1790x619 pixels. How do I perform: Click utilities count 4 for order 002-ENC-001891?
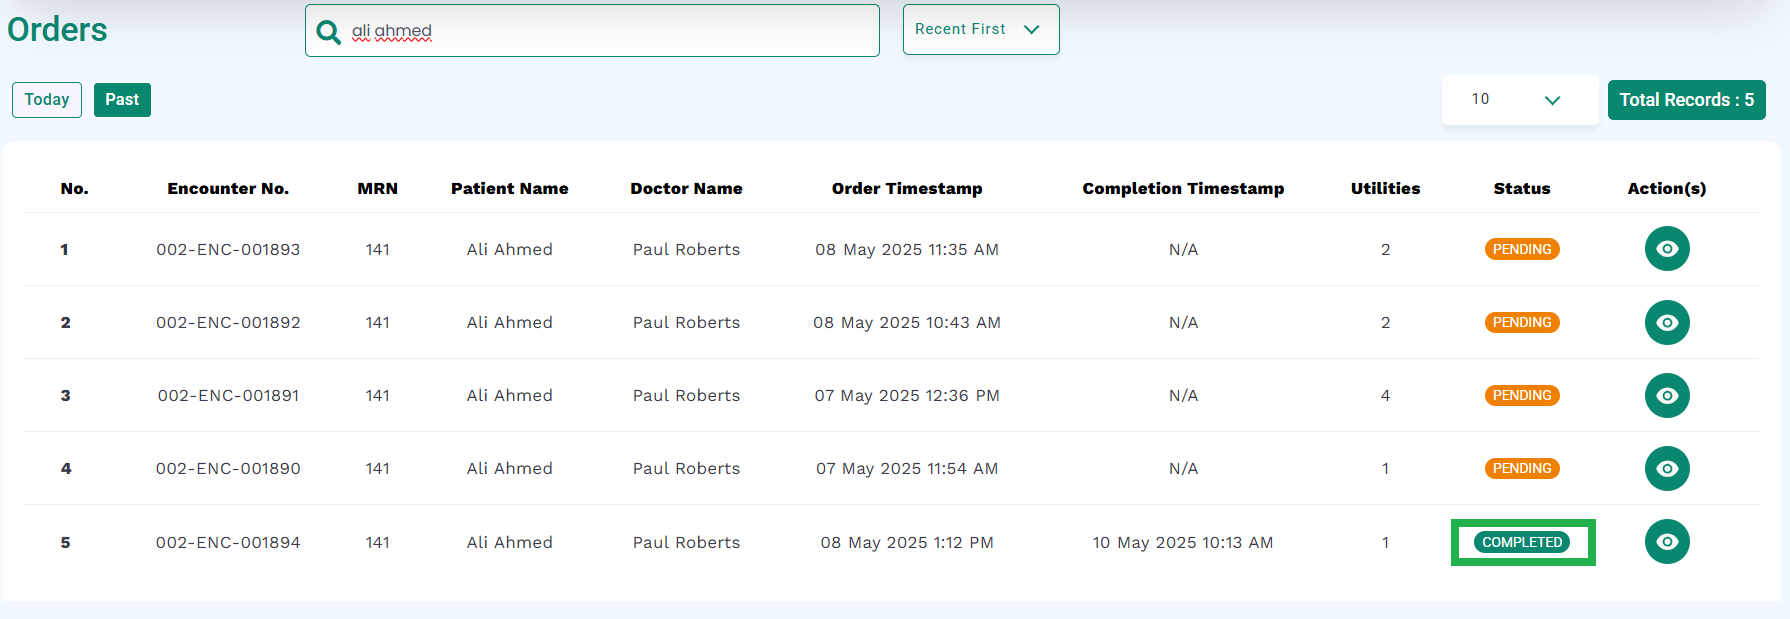[1385, 395]
